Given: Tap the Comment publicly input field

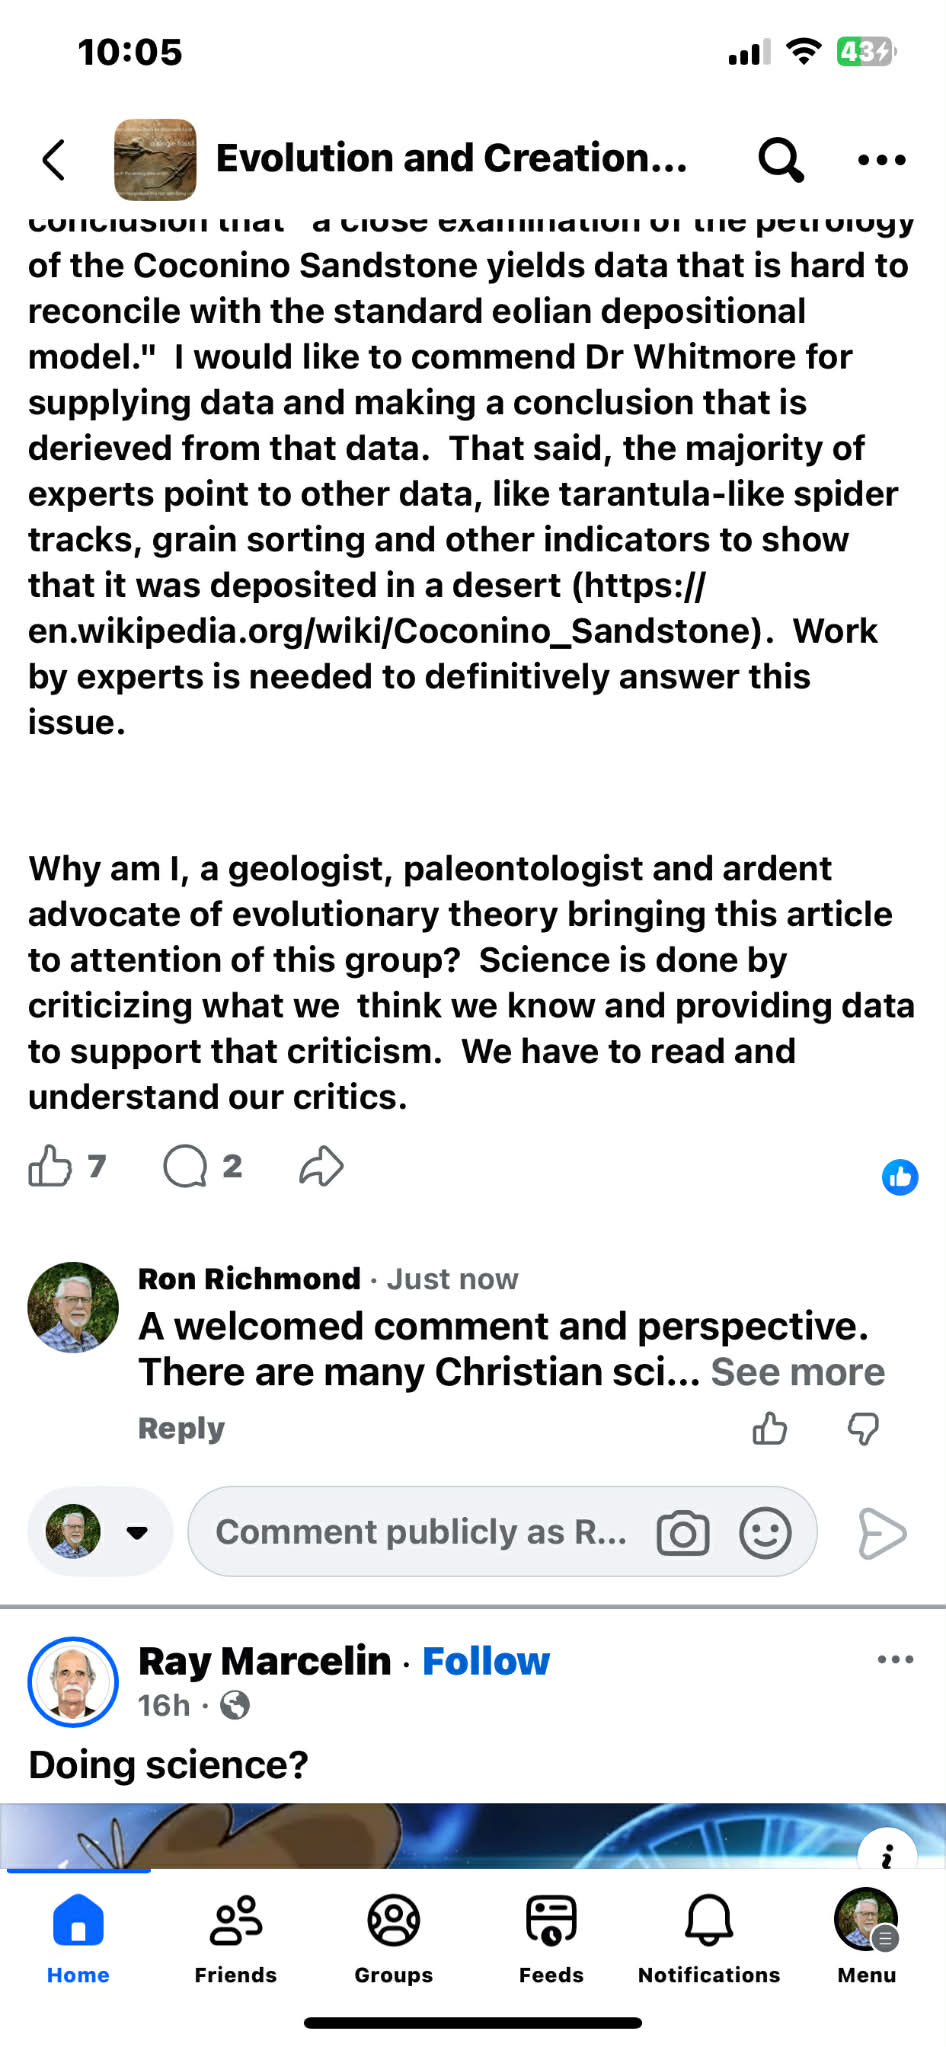Looking at the screenshot, I should tap(420, 1532).
